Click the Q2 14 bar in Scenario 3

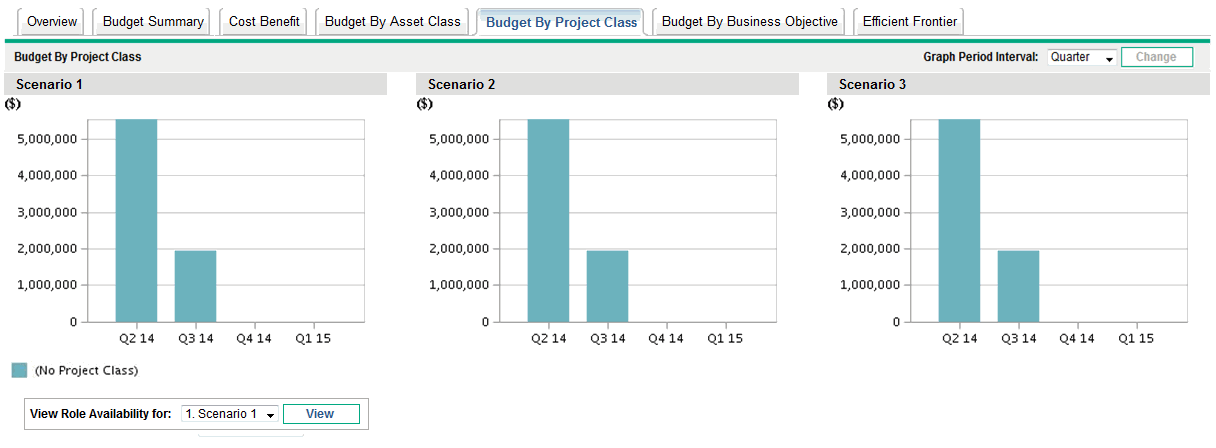coord(959,220)
